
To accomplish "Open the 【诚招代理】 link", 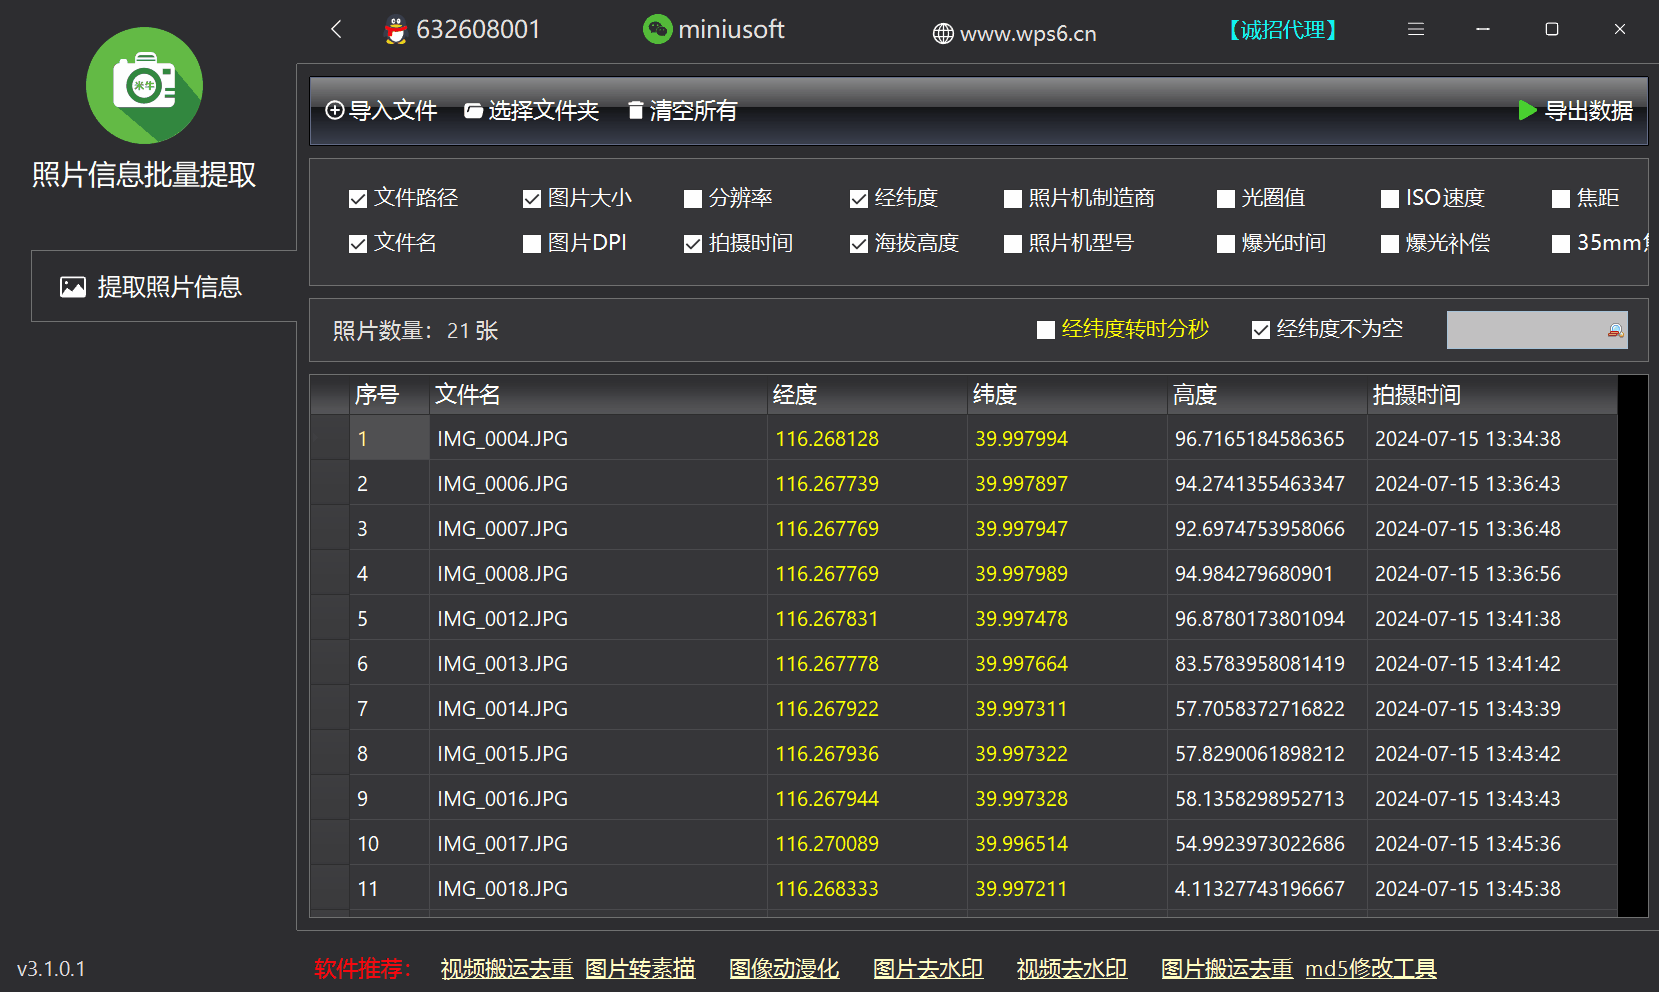I will pyautogui.click(x=1283, y=29).
